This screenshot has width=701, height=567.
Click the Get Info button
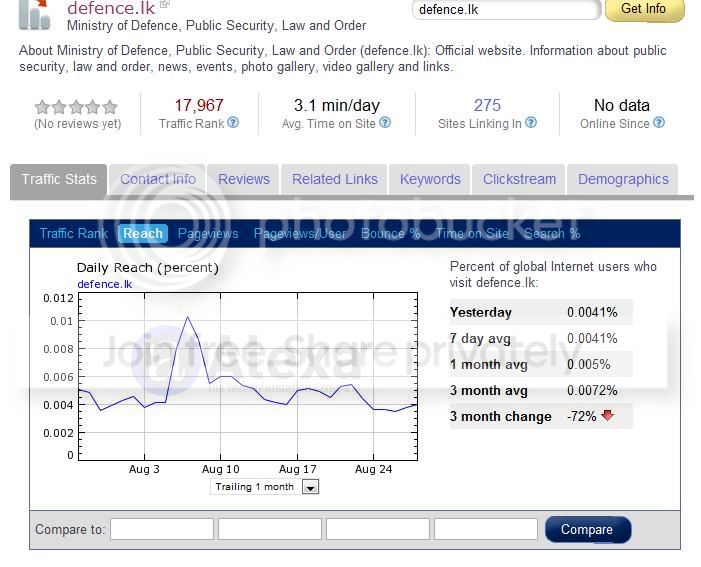click(644, 9)
